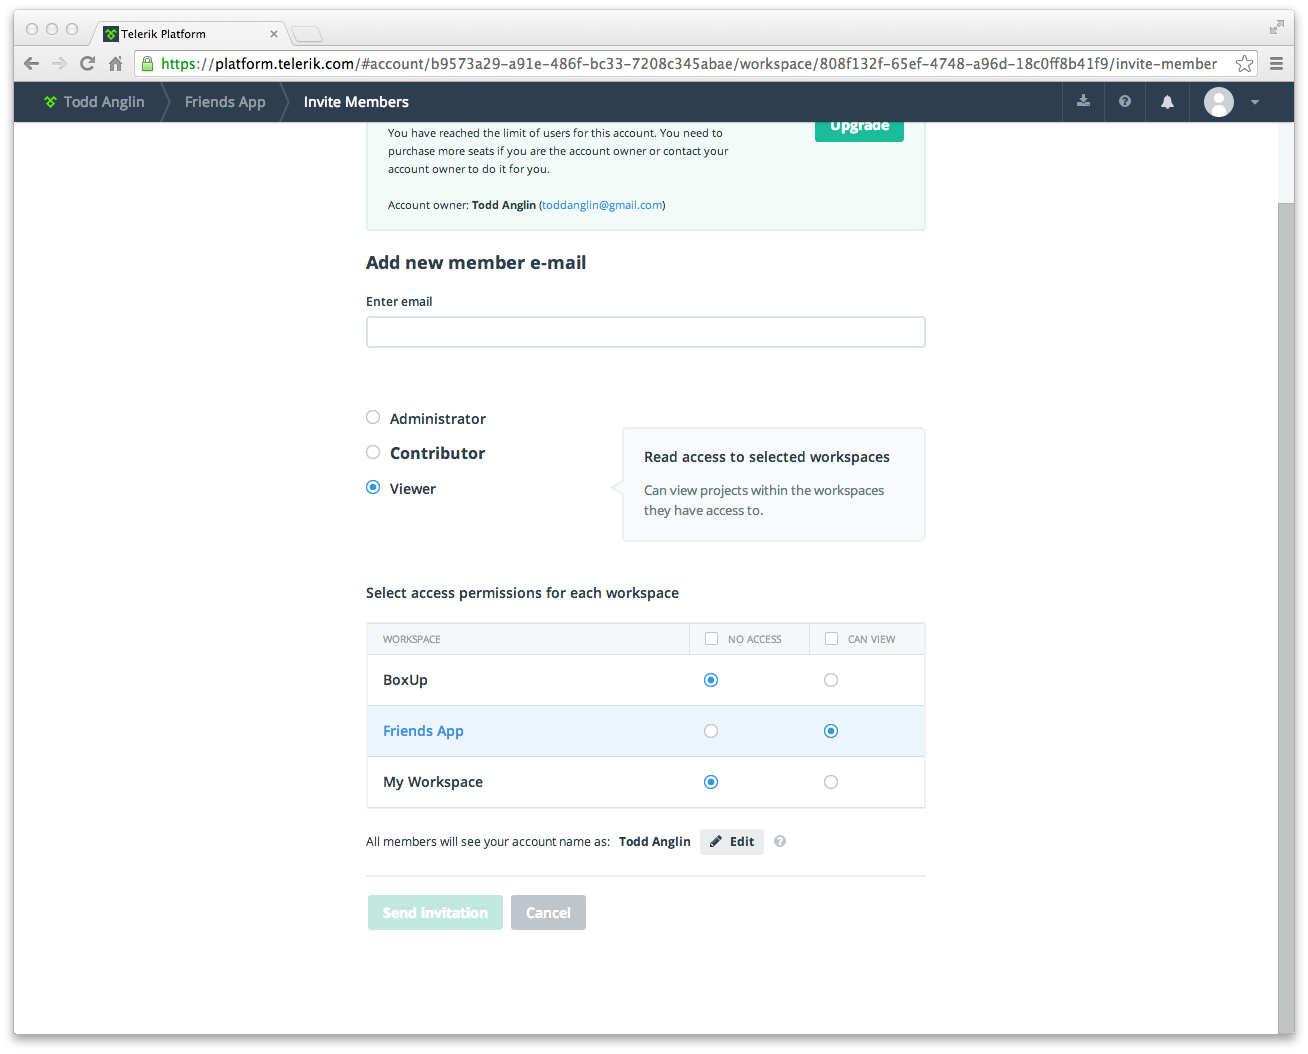Select the Administrator role radio button

pyautogui.click(x=373, y=418)
